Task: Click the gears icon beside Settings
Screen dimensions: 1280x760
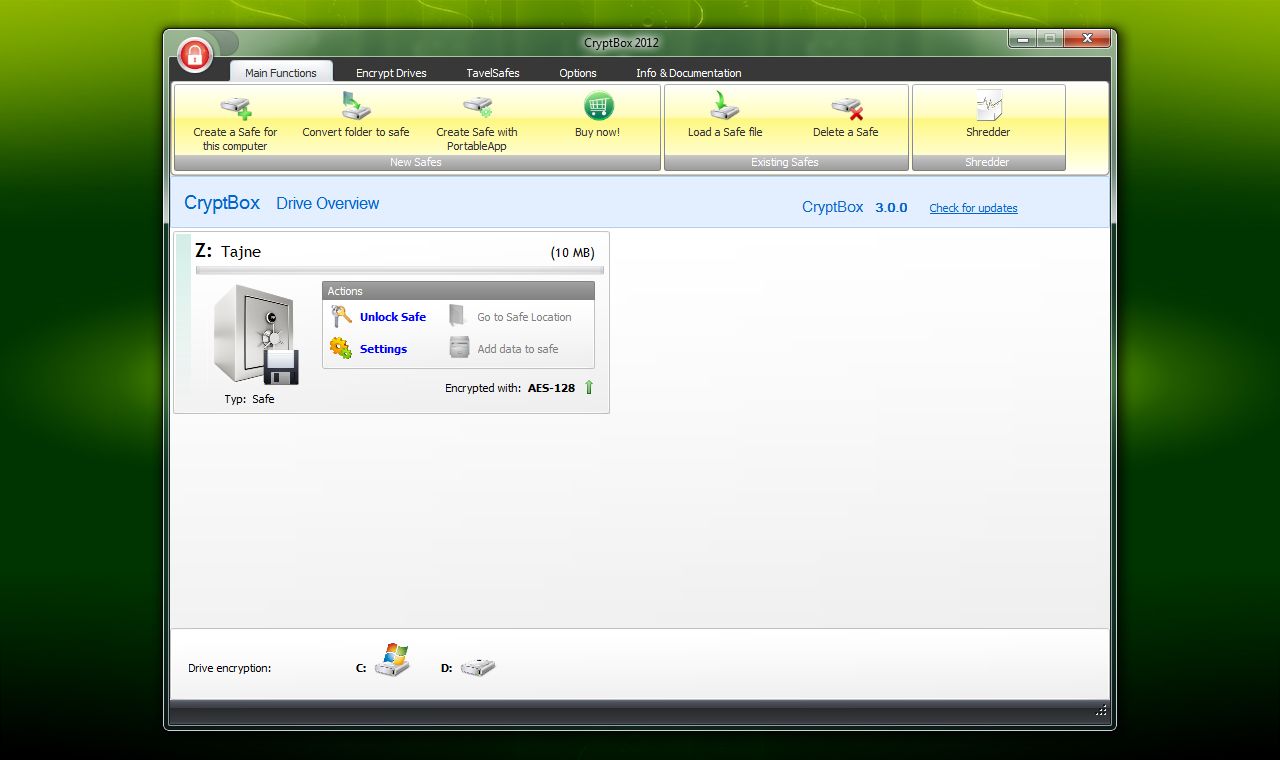Action: click(x=341, y=348)
